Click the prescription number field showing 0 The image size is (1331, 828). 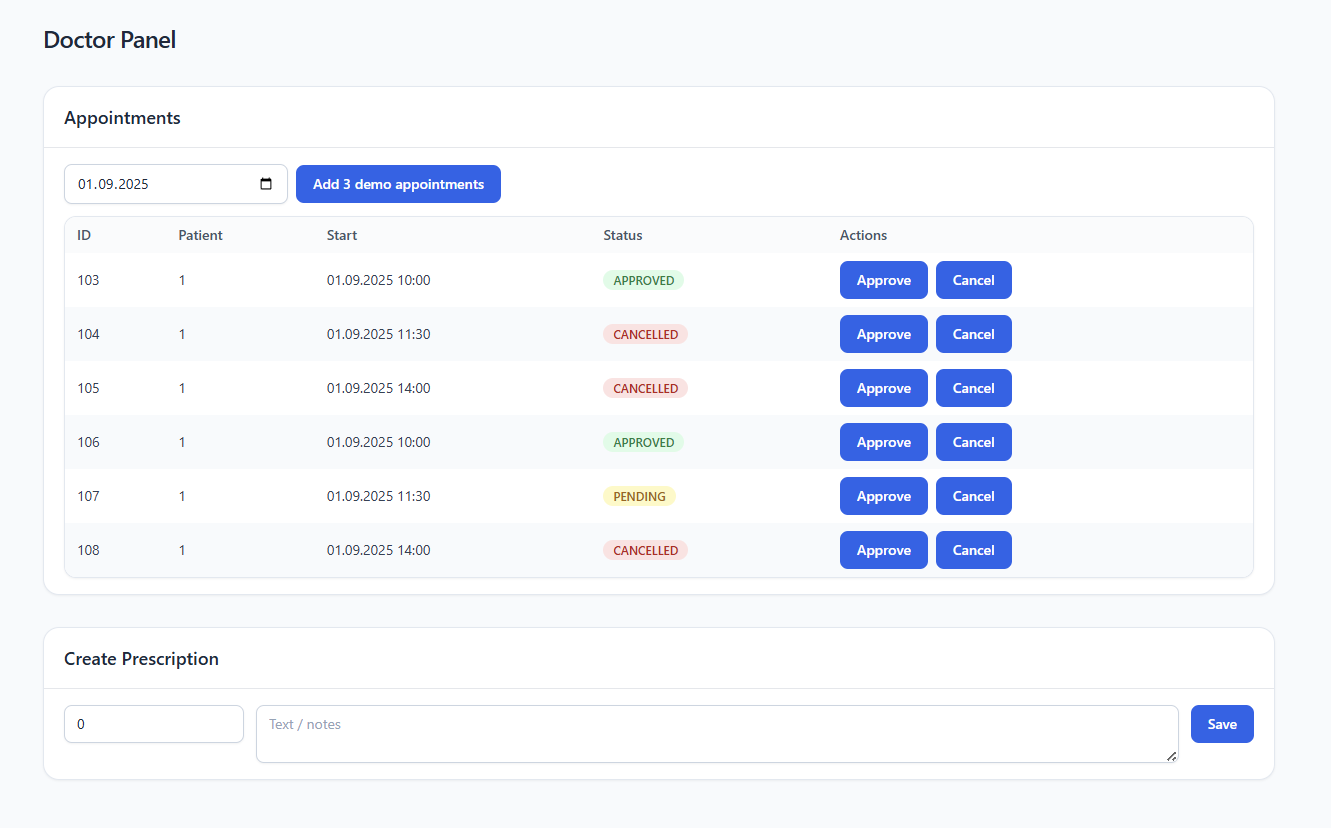click(154, 724)
